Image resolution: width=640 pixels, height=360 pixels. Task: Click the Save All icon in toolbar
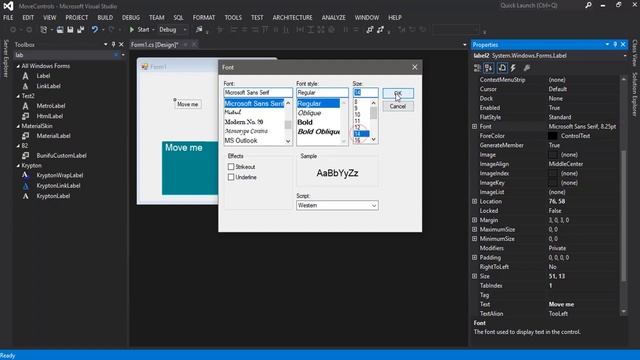click(80, 29)
